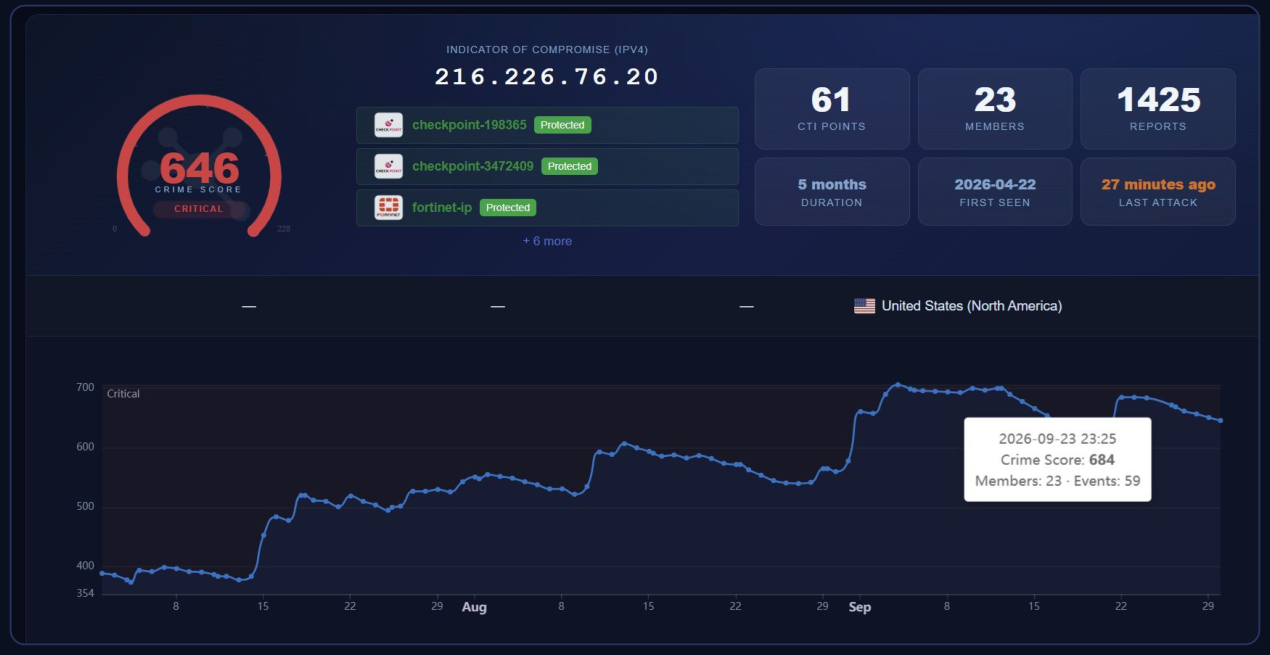
Task: Click the Fortinet logo beside fortinet-ip
Action: coord(388,207)
